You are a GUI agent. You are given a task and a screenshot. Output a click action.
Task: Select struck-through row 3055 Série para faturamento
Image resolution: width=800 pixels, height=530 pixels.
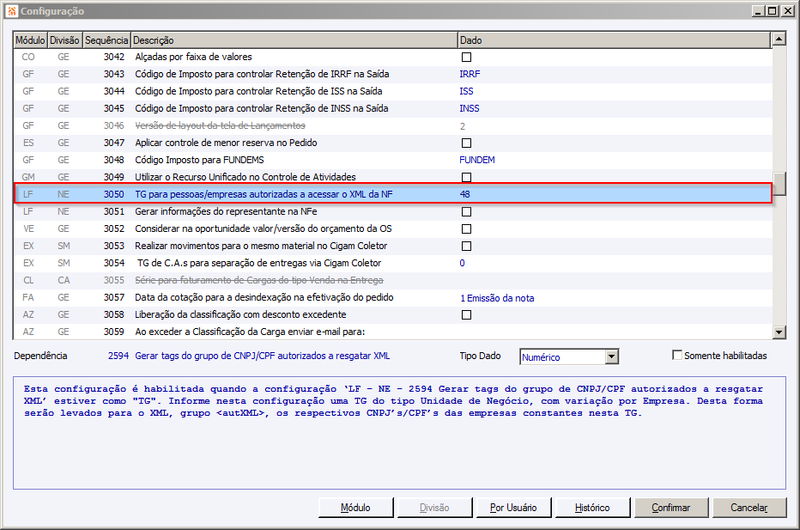coord(393,281)
